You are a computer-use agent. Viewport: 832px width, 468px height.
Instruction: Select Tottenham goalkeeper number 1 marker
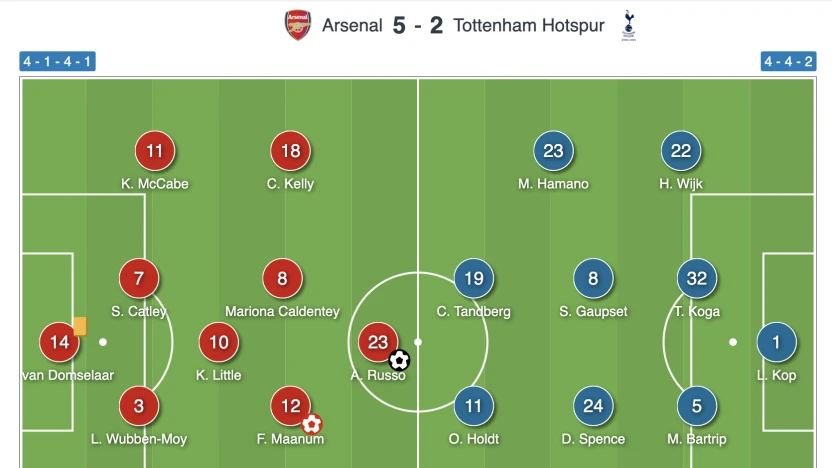776,342
